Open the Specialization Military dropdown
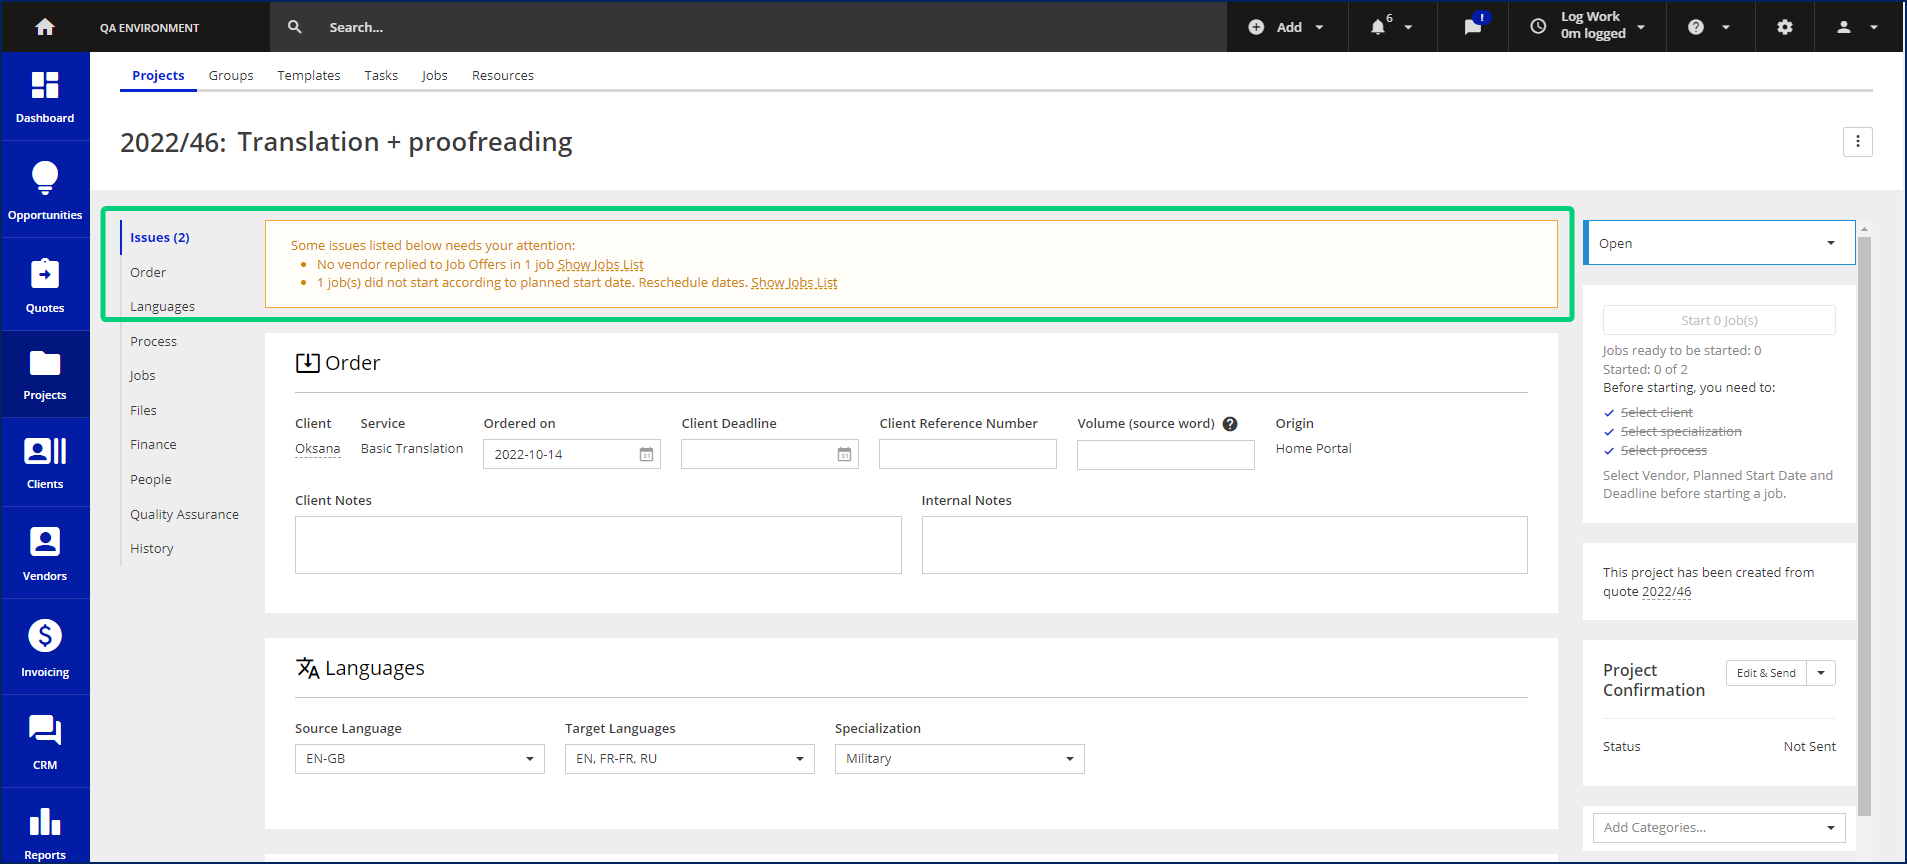The image size is (1907, 864). (x=960, y=759)
